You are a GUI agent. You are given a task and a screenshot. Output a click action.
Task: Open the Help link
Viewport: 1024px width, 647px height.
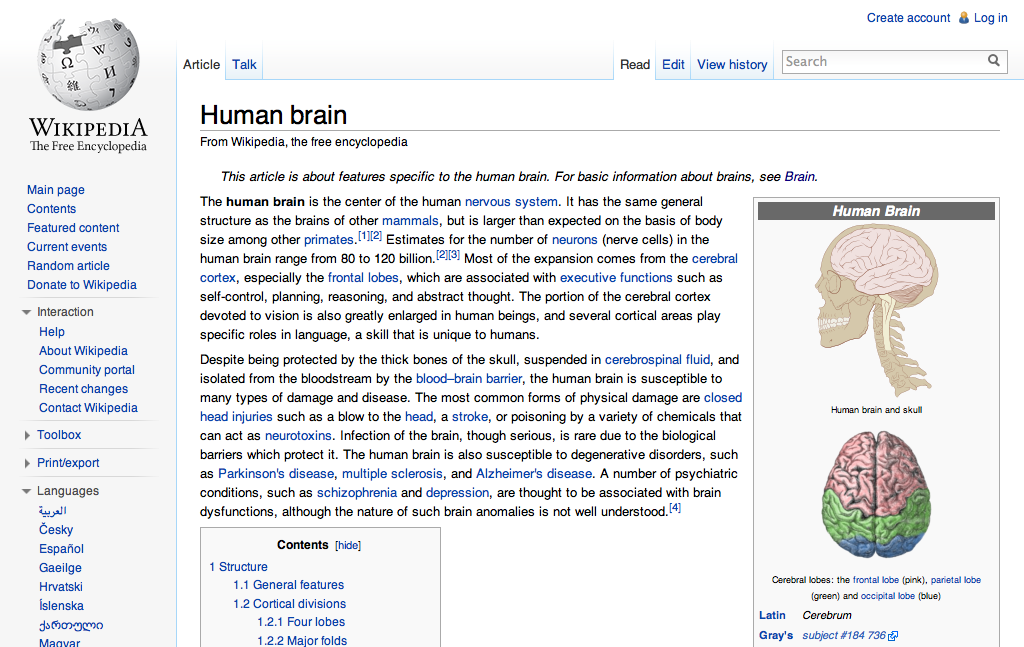coord(52,332)
